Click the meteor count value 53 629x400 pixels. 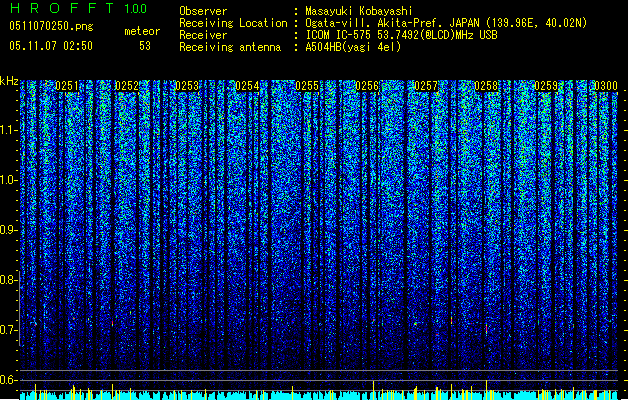(x=145, y=46)
